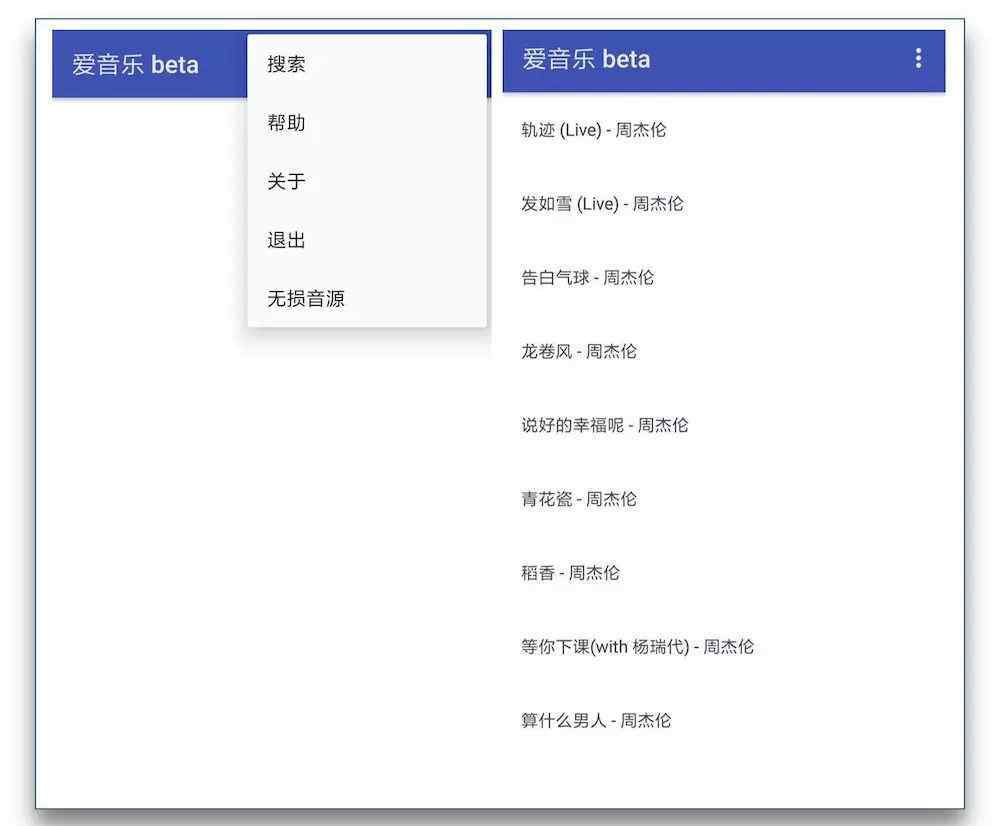Select 搜索 from the popup menu
The image size is (1000, 826).
pyautogui.click(x=367, y=64)
